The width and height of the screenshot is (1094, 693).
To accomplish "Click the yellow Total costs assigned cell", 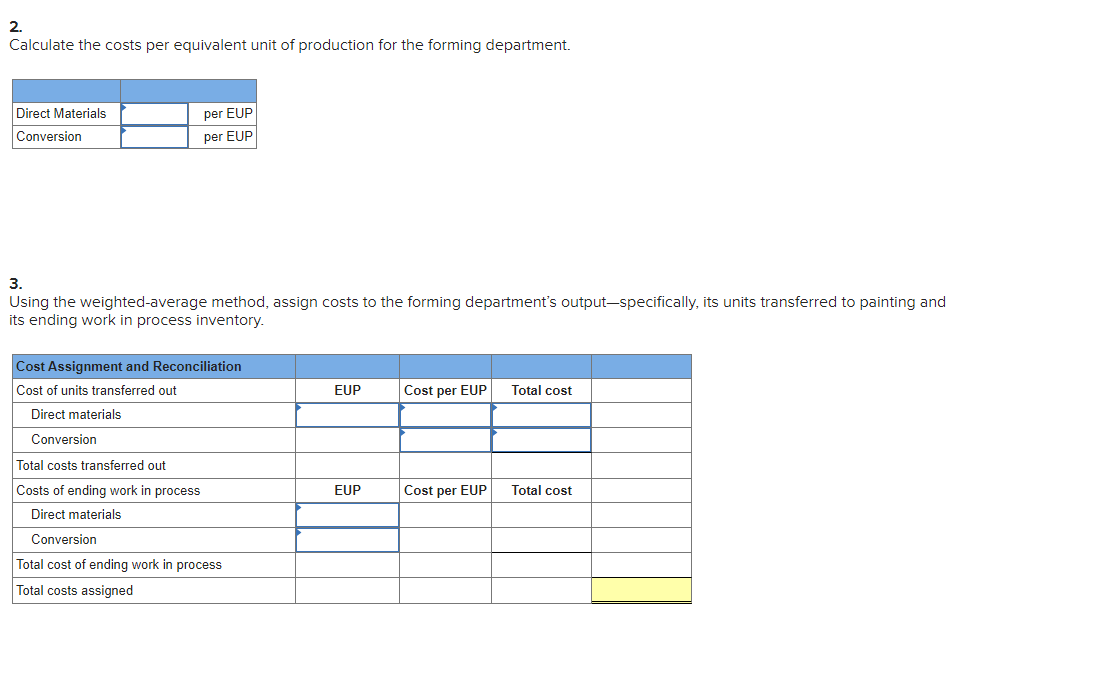I will [641, 589].
